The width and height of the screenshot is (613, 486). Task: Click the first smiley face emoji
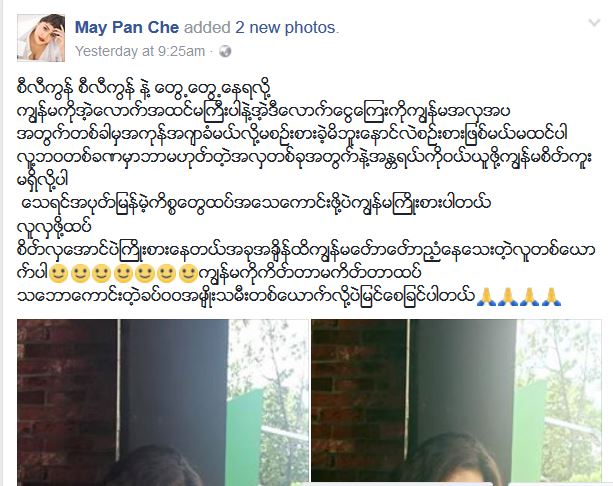[59, 273]
